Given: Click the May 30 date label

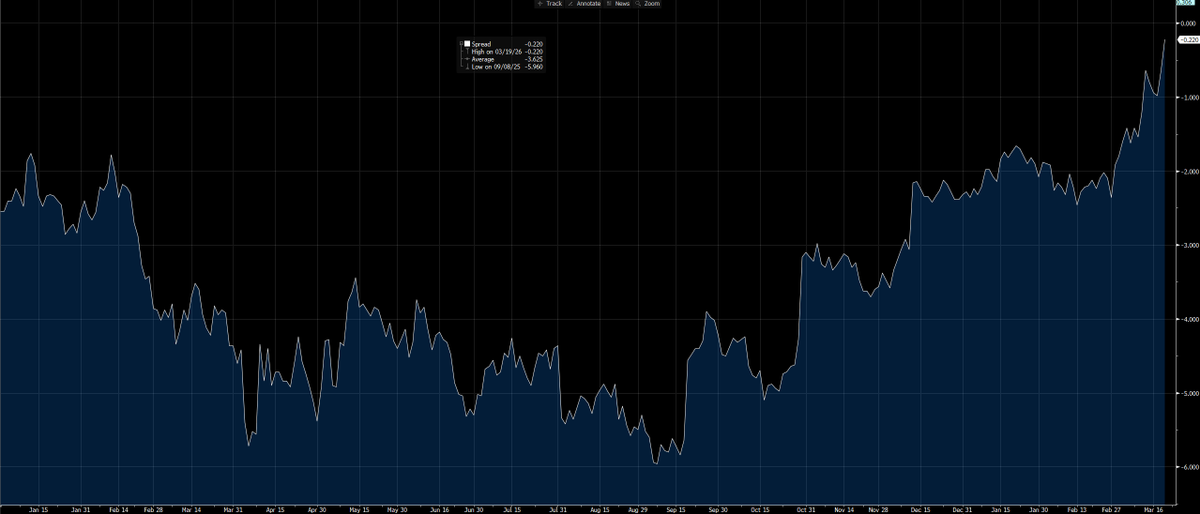Looking at the screenshot, I should point(396,509).
